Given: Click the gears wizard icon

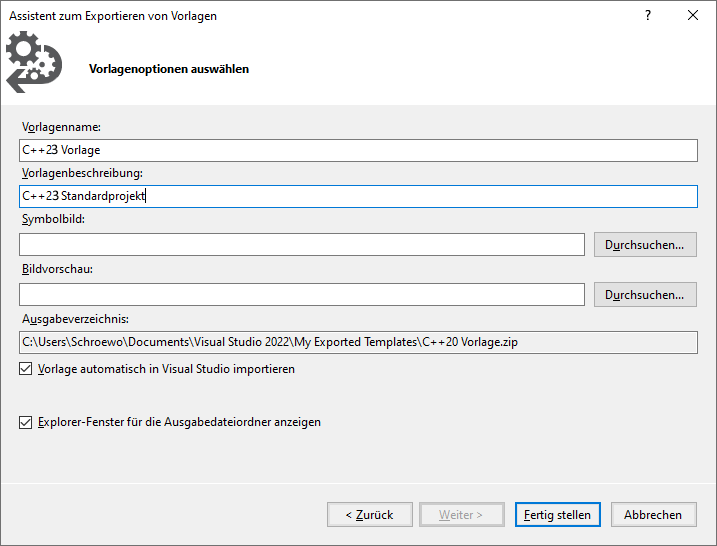Looking at the screenshot, I should coord(34,62).
